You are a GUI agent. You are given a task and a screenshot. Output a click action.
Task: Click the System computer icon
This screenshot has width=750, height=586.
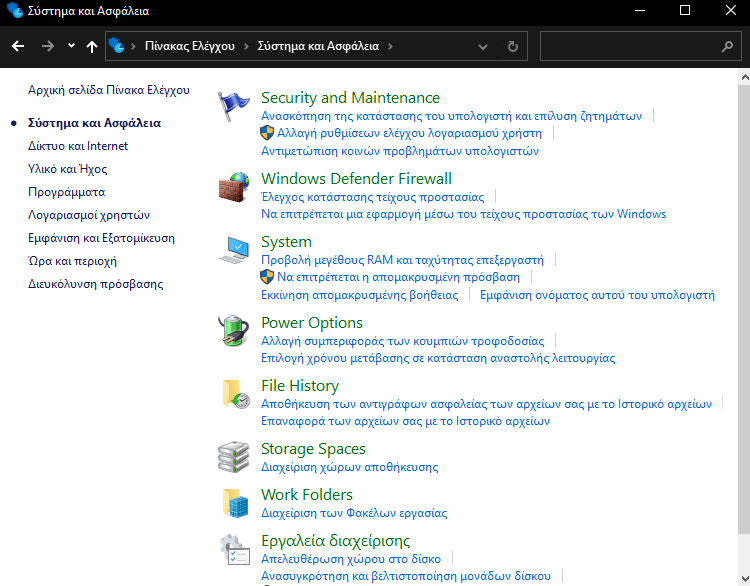coord(234,250)
